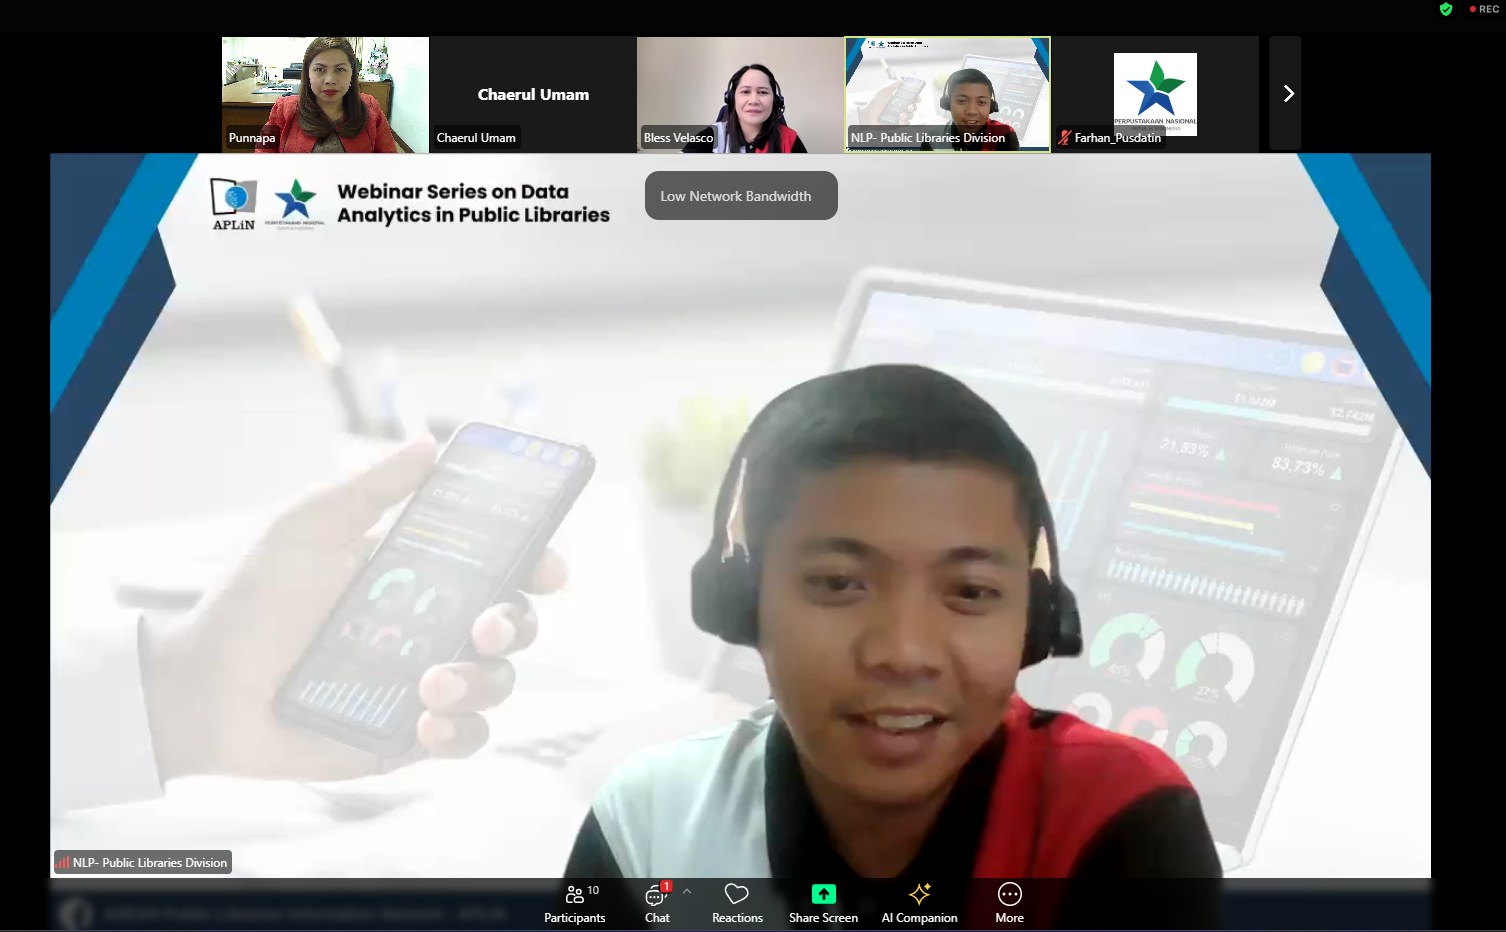Select the Farhan_Pusdatin participant tile

point(1155,94)
